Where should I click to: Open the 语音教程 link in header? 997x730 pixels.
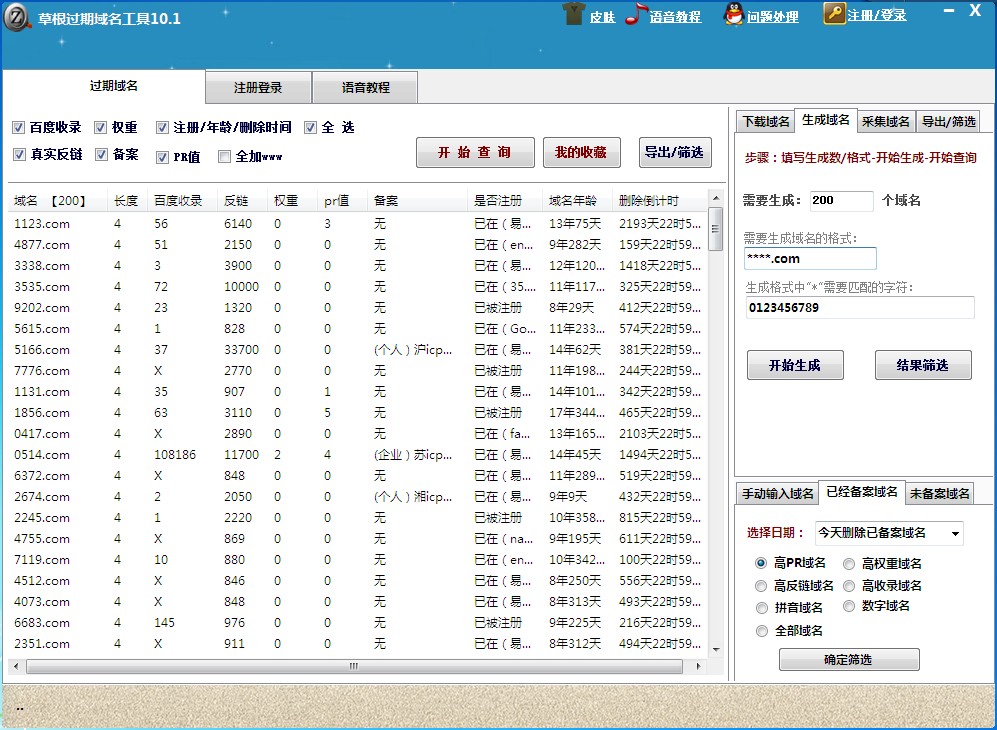(x=675, y=17)
